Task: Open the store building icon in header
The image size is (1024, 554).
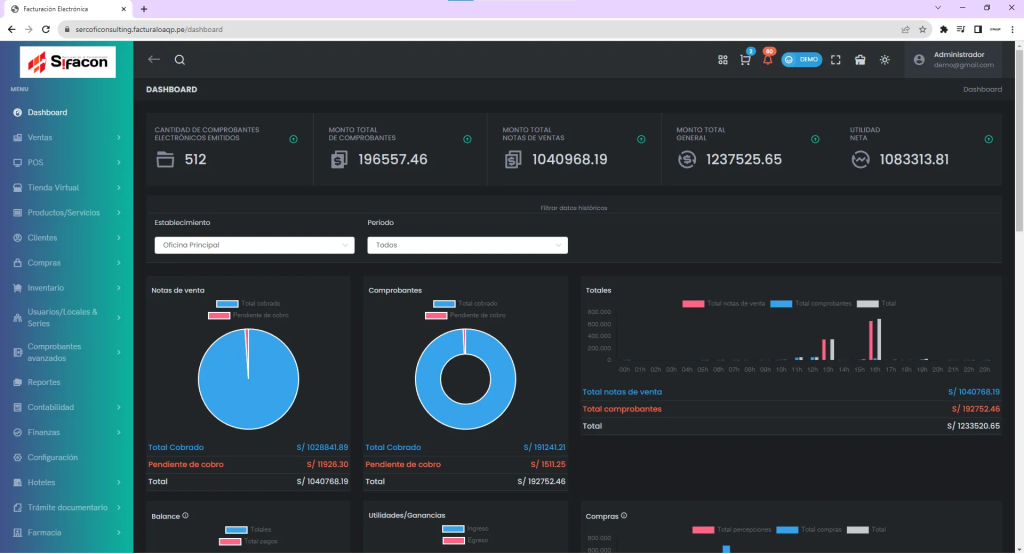Action: coord(860,60)
